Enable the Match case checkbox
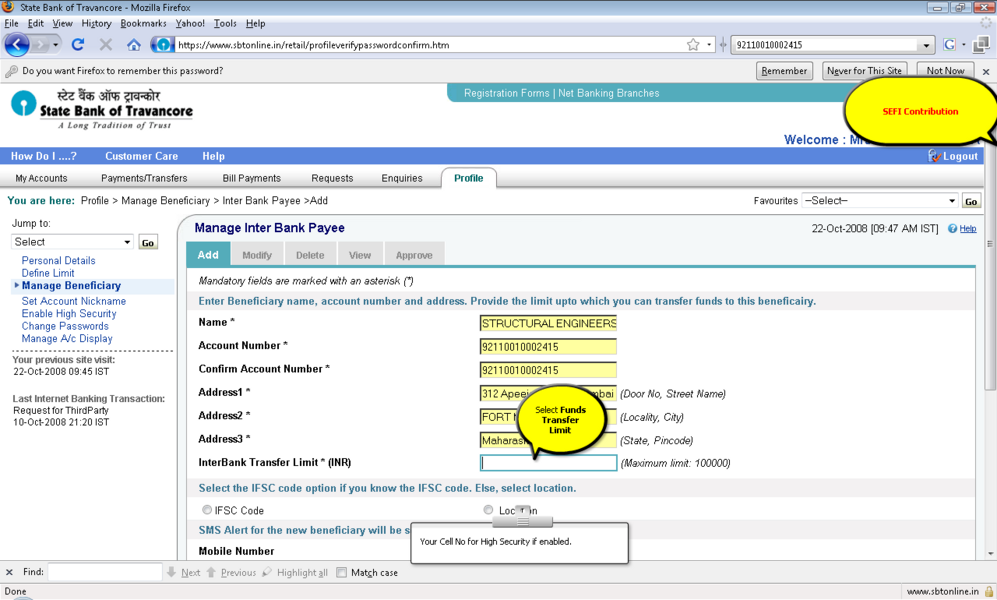997x600 pixels. (342, 573)
